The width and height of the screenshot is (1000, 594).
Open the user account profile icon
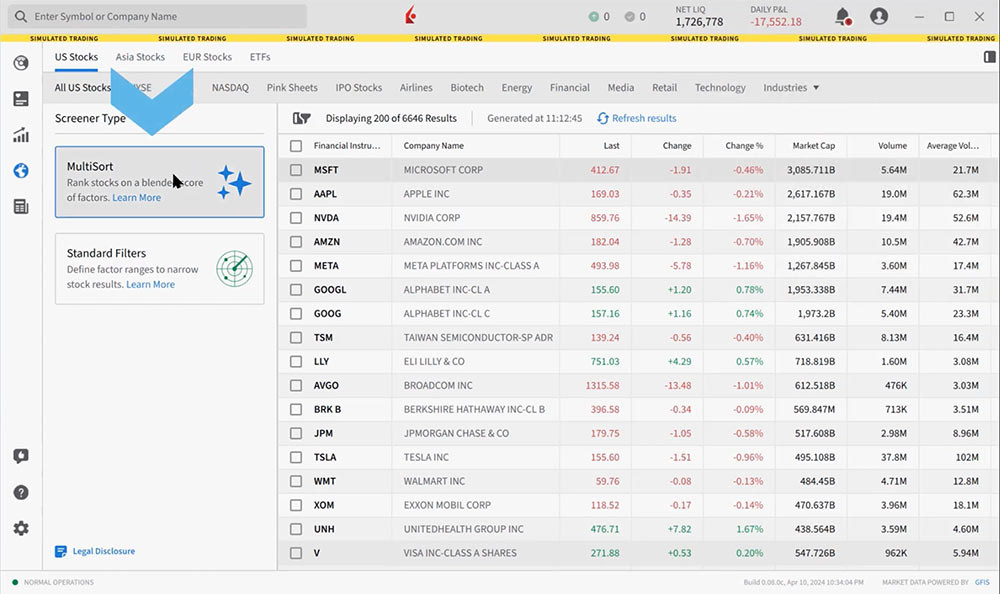tap(879, 17)
